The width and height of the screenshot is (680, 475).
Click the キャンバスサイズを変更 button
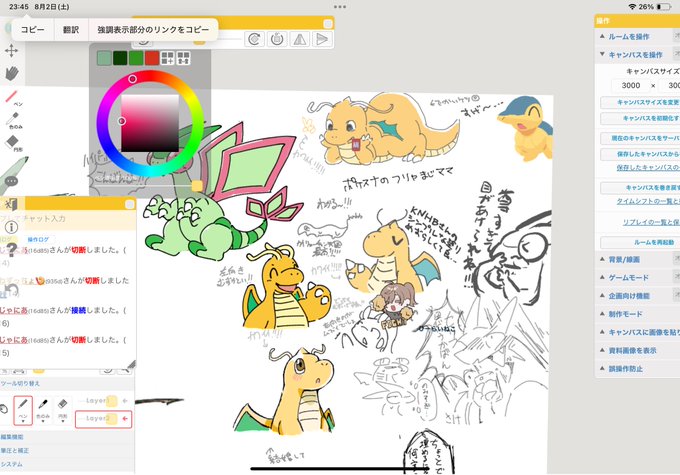[640, 102]
